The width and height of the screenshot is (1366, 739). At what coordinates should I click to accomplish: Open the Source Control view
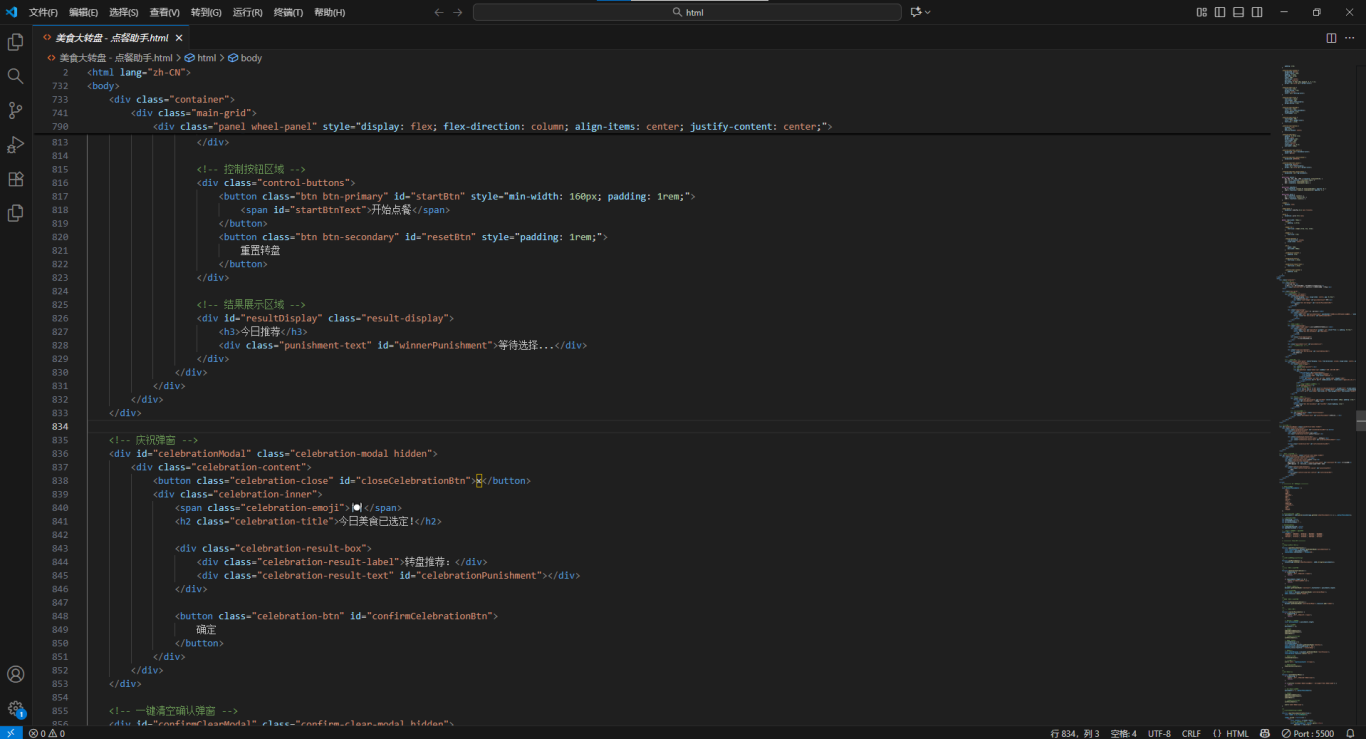(x=15, y=110)
